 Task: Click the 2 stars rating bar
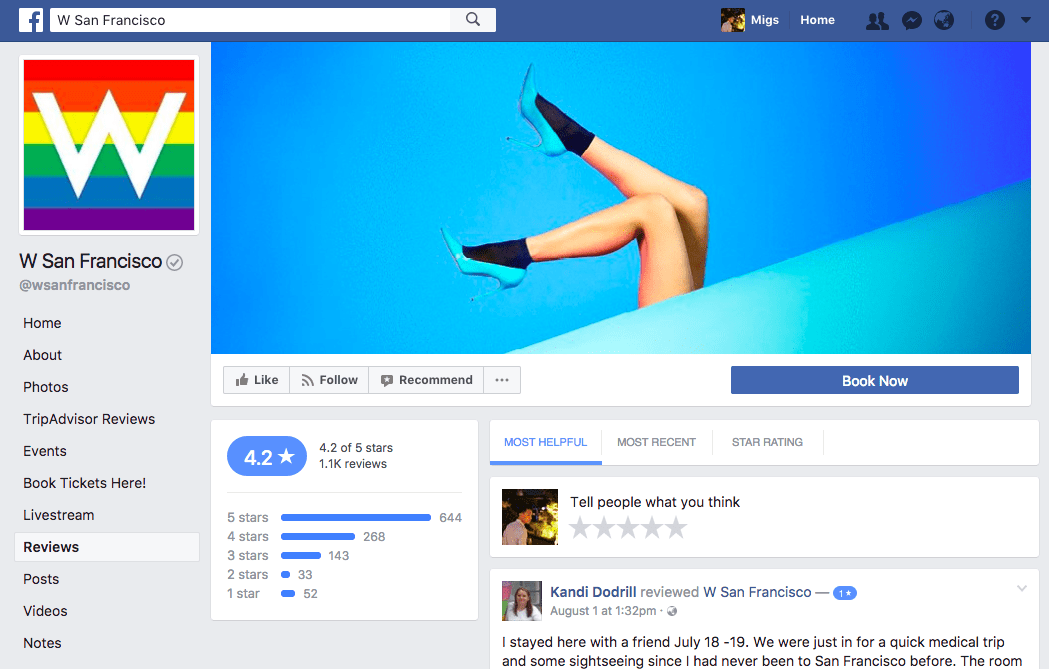286,575
